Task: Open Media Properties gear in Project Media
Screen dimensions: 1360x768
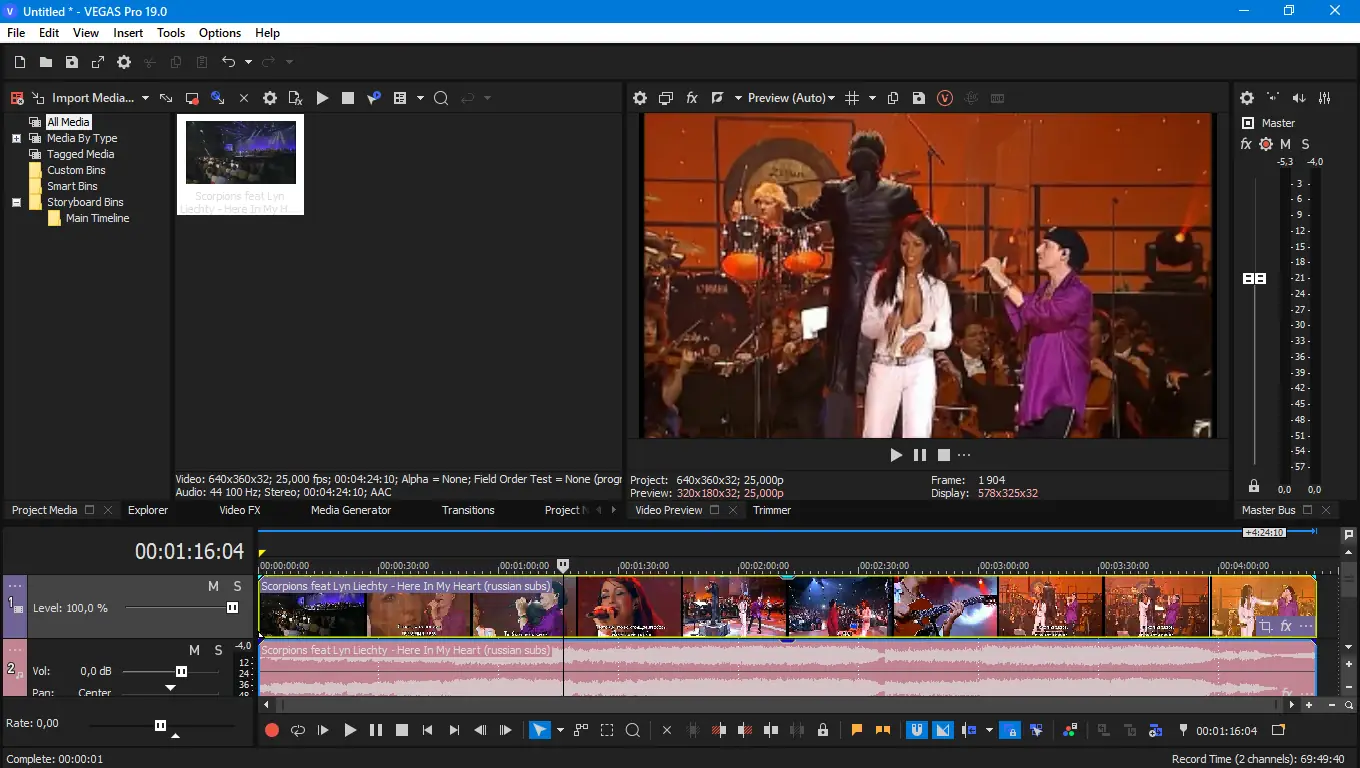Action: point(270,98)
